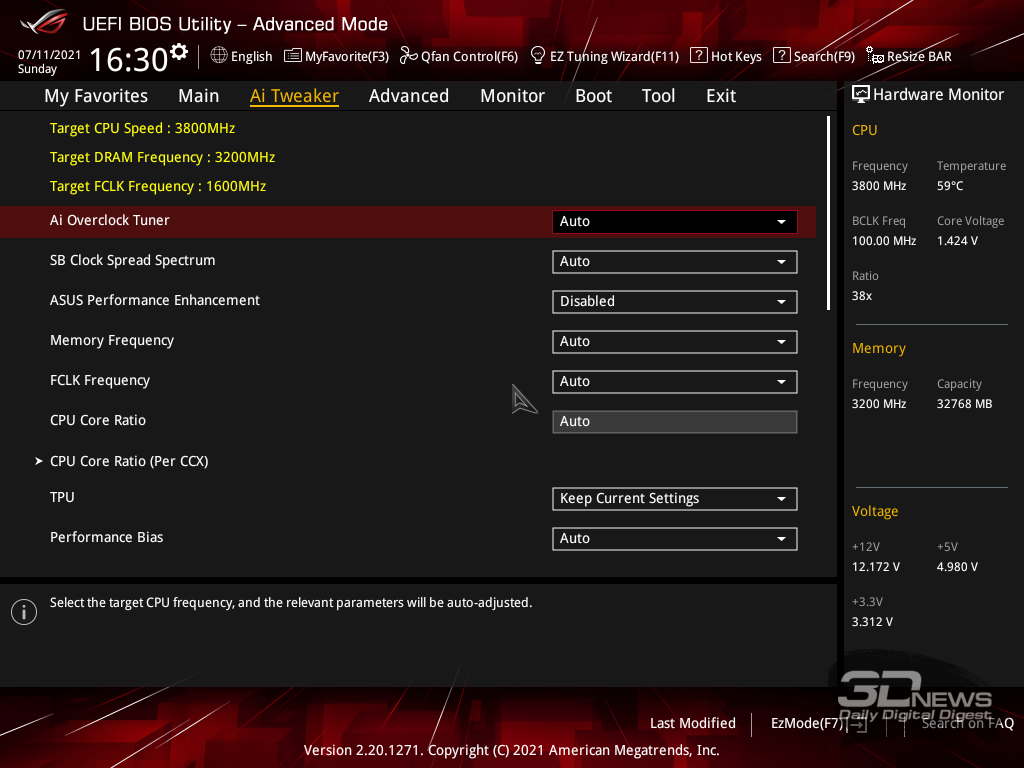Select the TPU label
1024x768 pixels.
click(62, 497)
